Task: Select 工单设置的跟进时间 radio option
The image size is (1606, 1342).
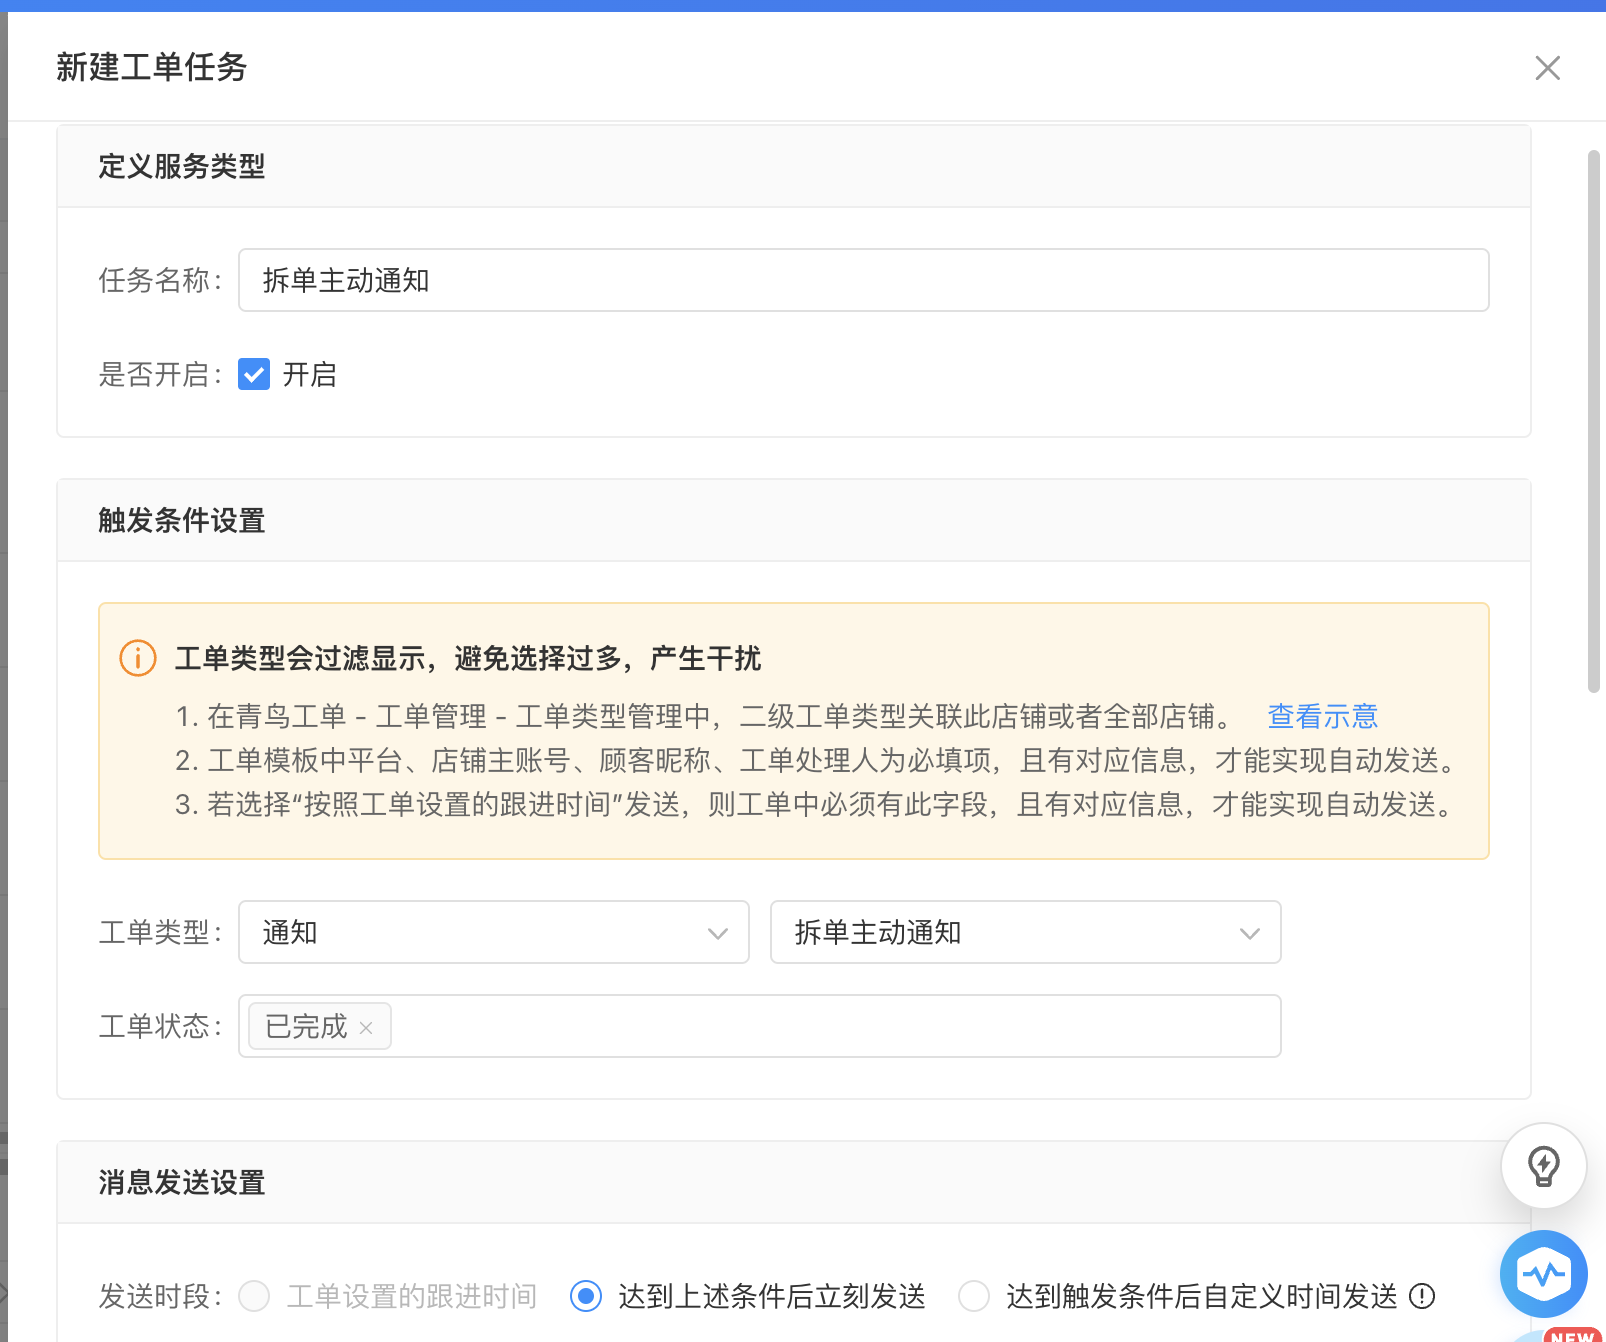Action: point(254,1296)
